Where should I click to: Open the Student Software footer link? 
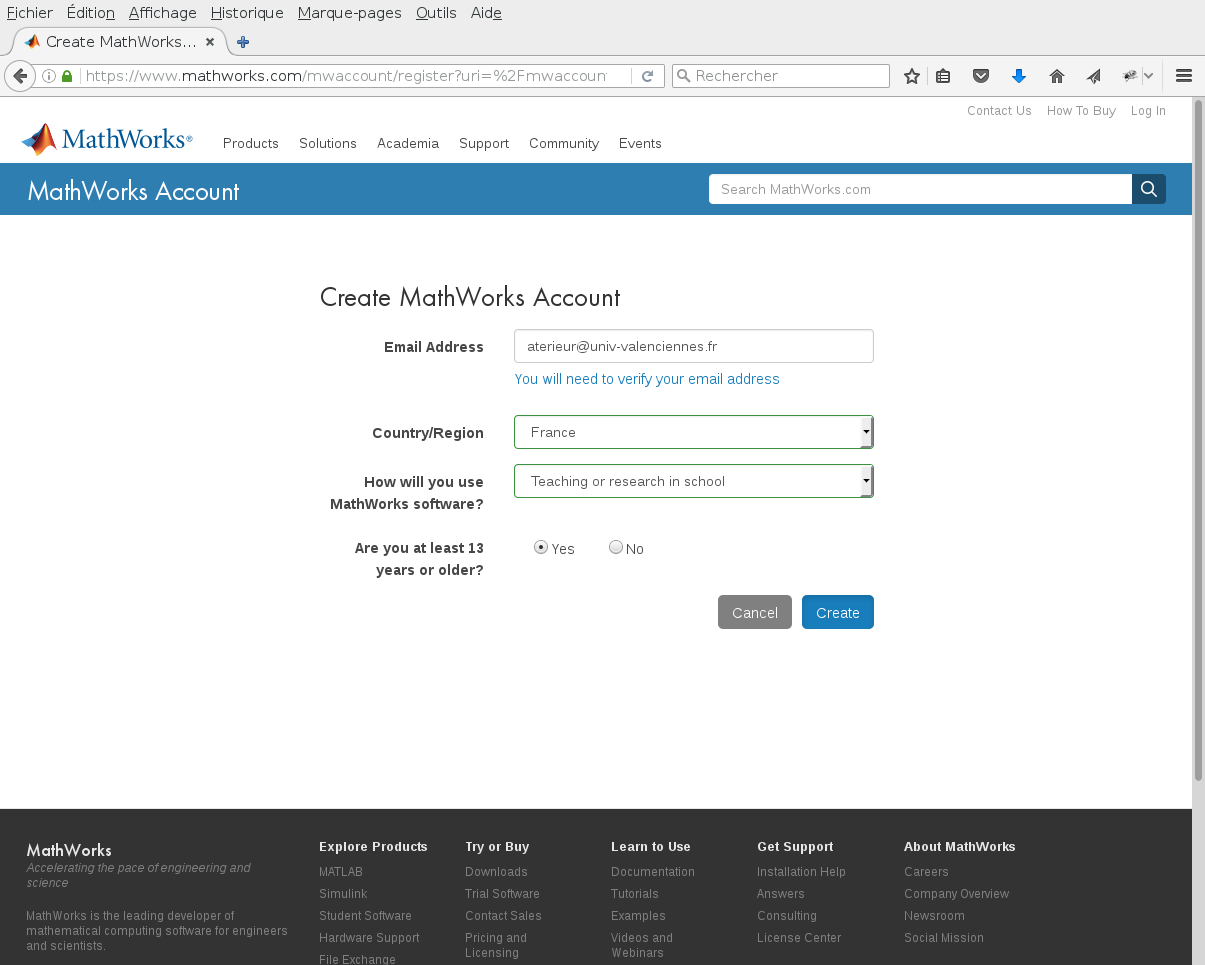click(x=365, y=916)
